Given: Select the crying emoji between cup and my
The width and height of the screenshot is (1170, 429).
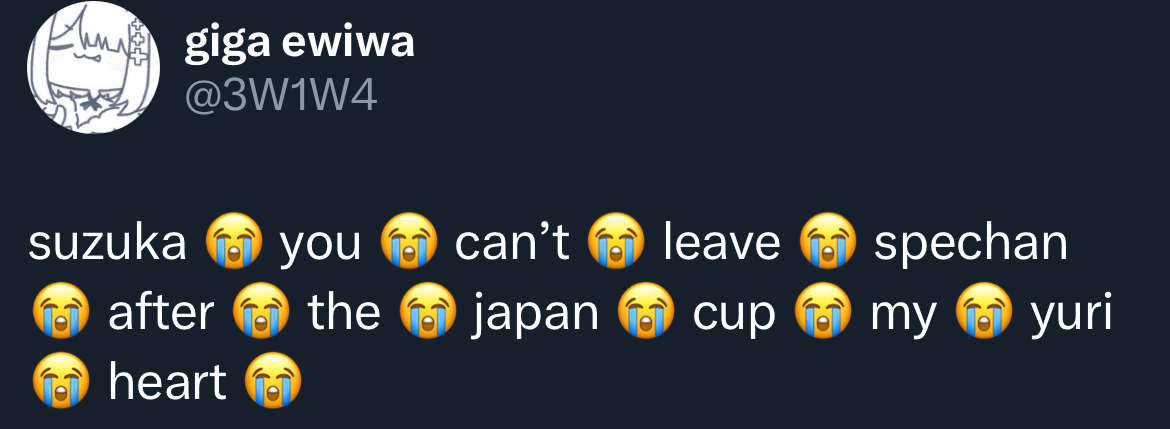Looking at the screenshot, I should tap(822, 312).
